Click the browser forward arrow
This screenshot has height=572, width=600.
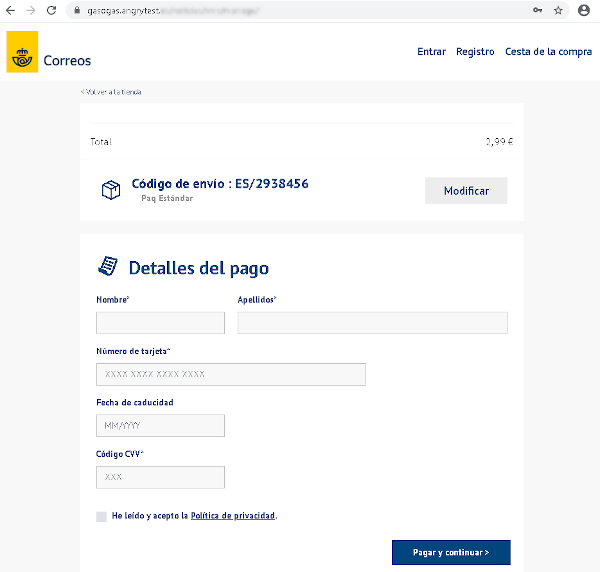click(x=31, y=10)
